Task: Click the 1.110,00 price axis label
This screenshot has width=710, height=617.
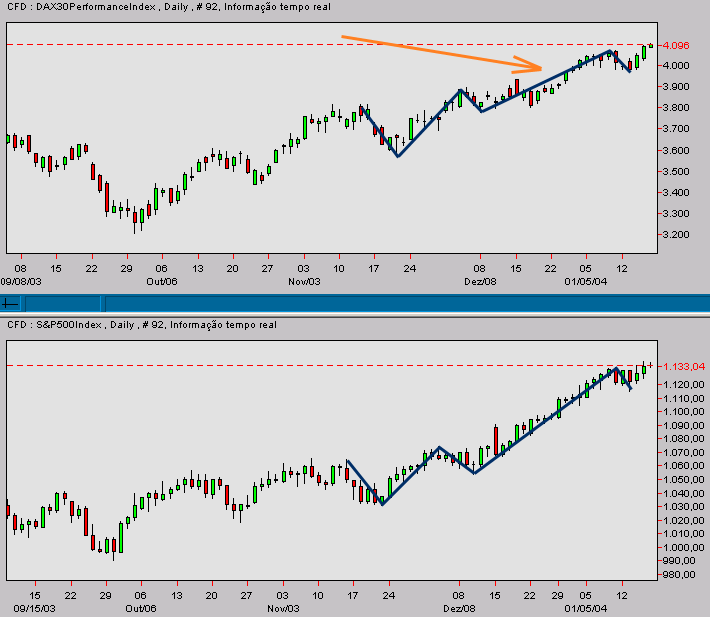Action: [683, 398]
